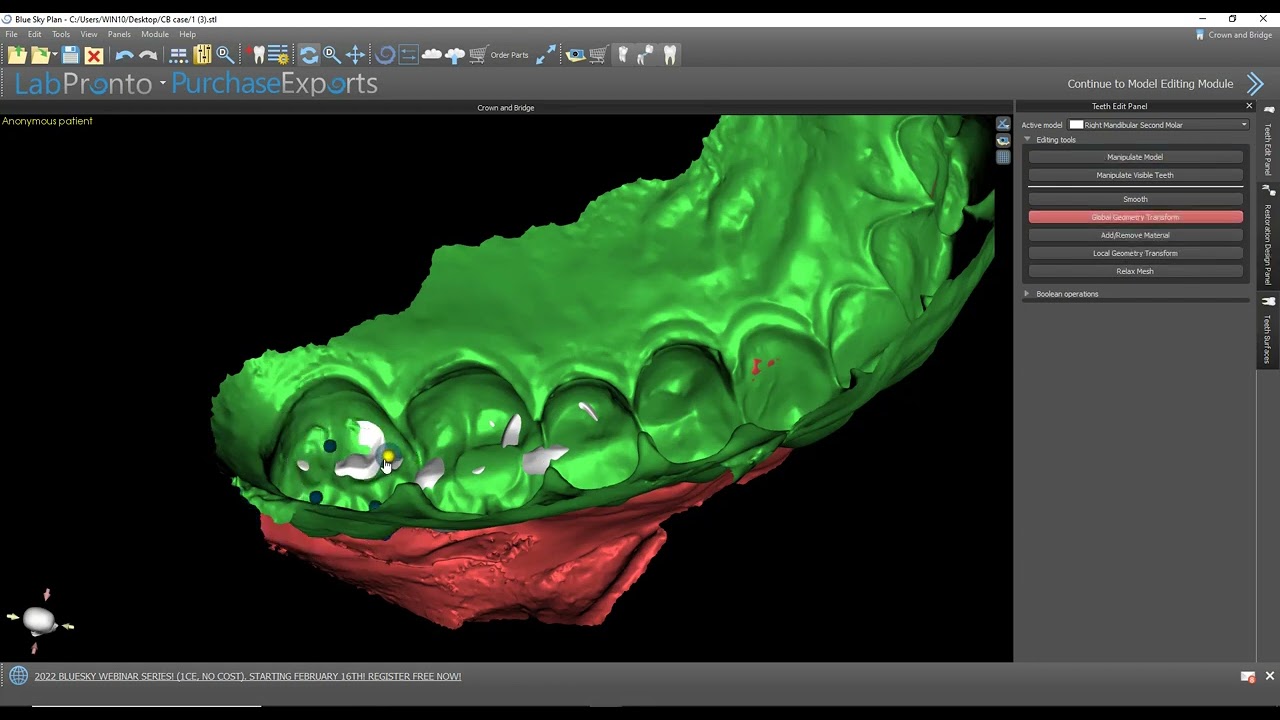Close the Teeth Edit Panel
The width and height of the screenshot is (1280, 720).
(x=1249, y=106)
